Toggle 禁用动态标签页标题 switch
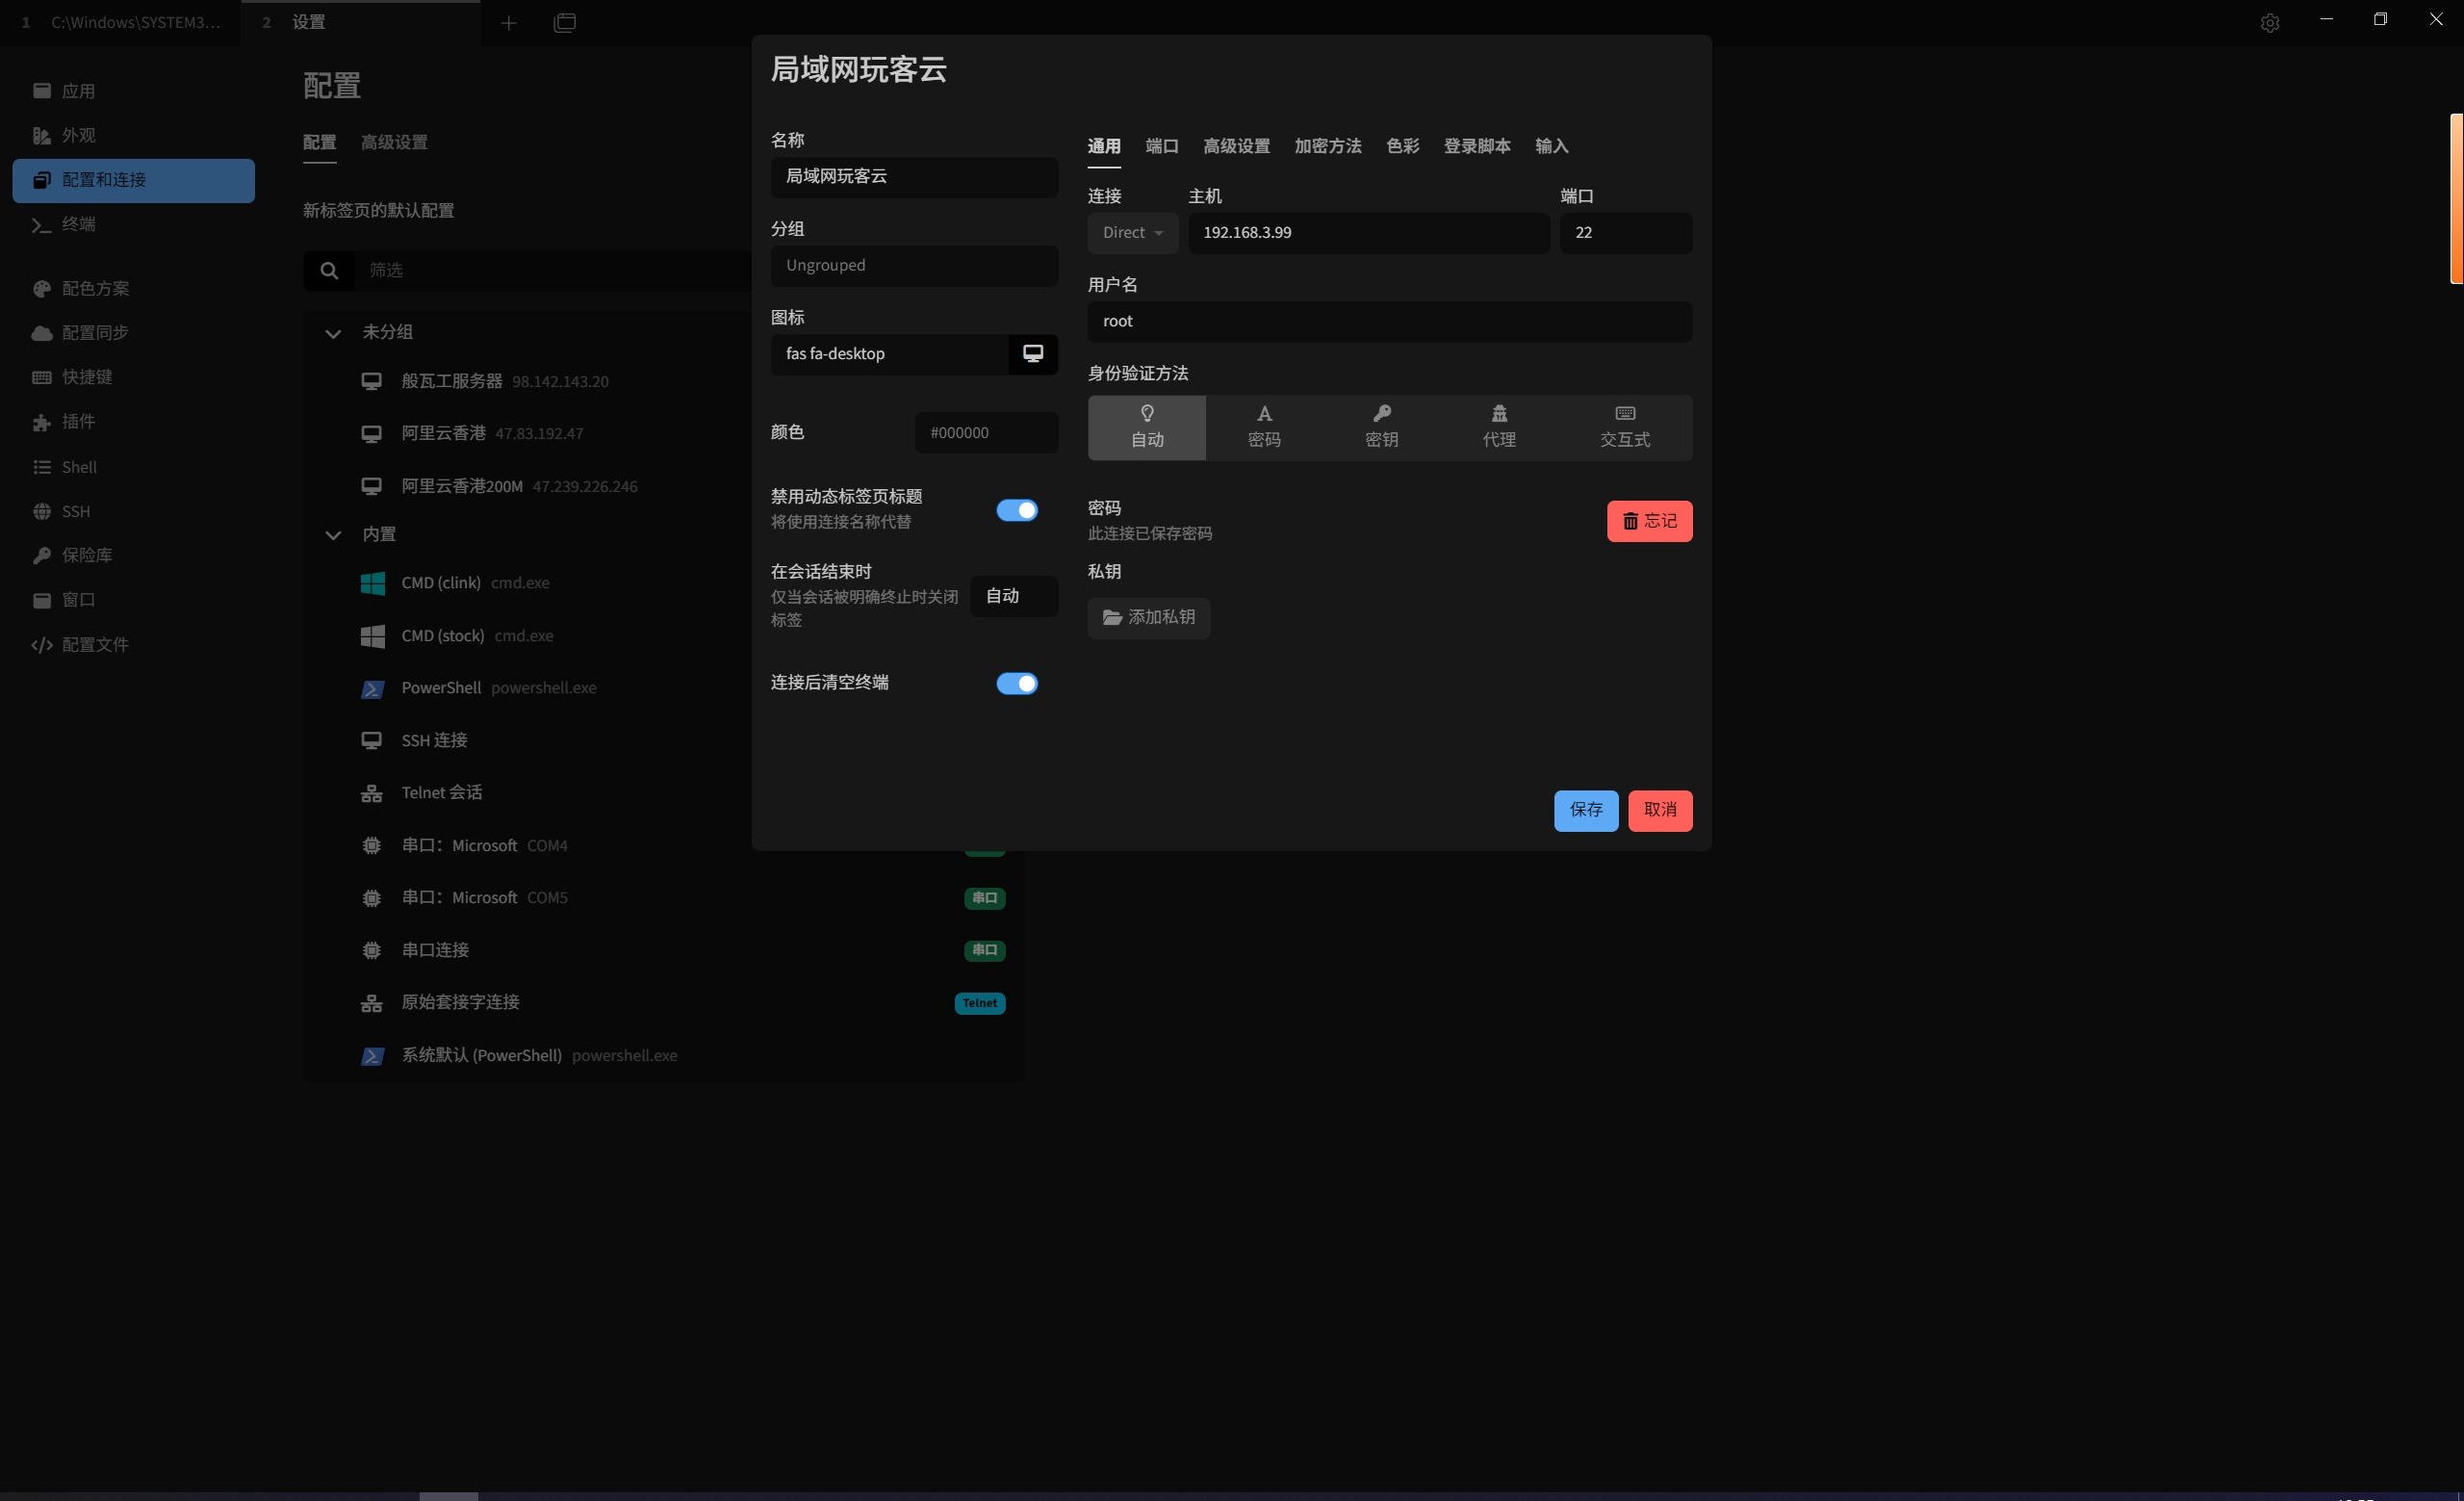Image resolution: width=2464 pixels, height=1501 pixels. (x=1017, y=510)
